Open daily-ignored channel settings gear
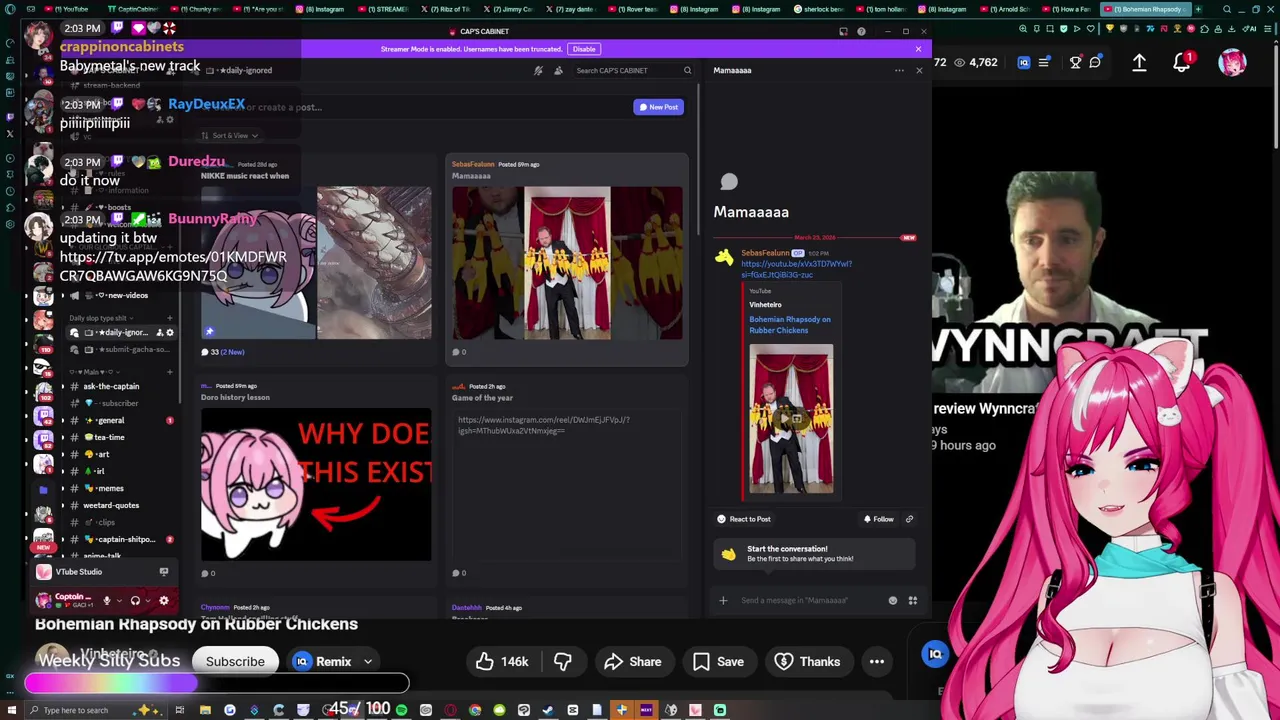The image size is (1280, 720). coord(169,333)
